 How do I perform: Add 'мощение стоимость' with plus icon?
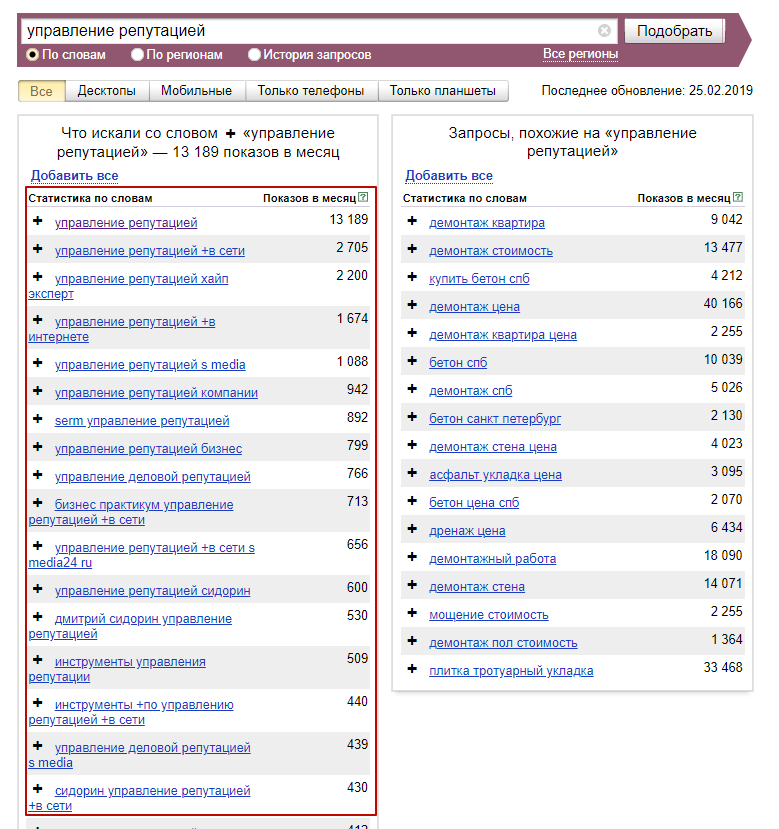click(x=412, y=613)
